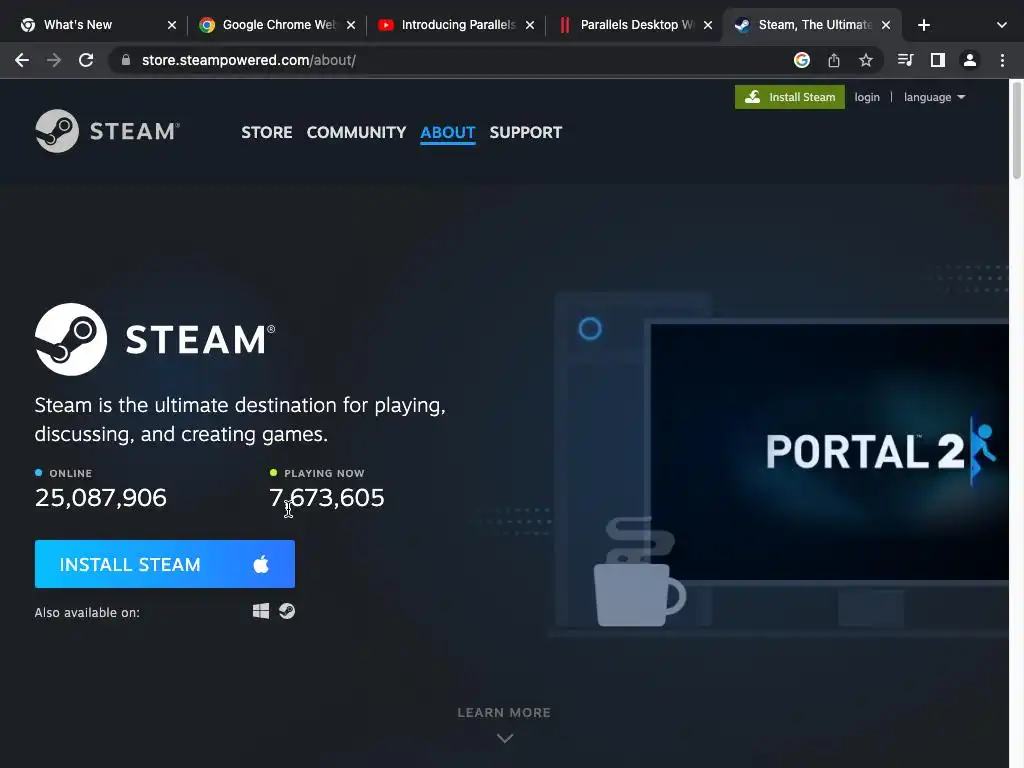Click the Steam tagline paragraph
Image resolution: width=1024 pixels, height=768 pixels.
coord(240,419)
